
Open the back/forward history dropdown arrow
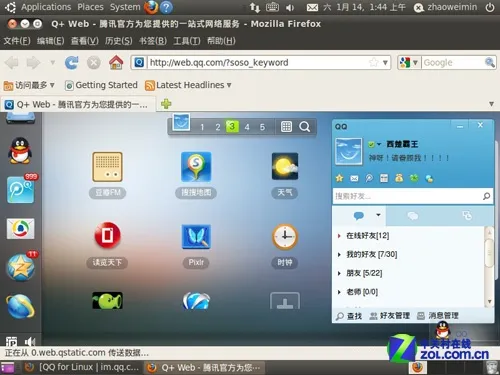point(52,62)
